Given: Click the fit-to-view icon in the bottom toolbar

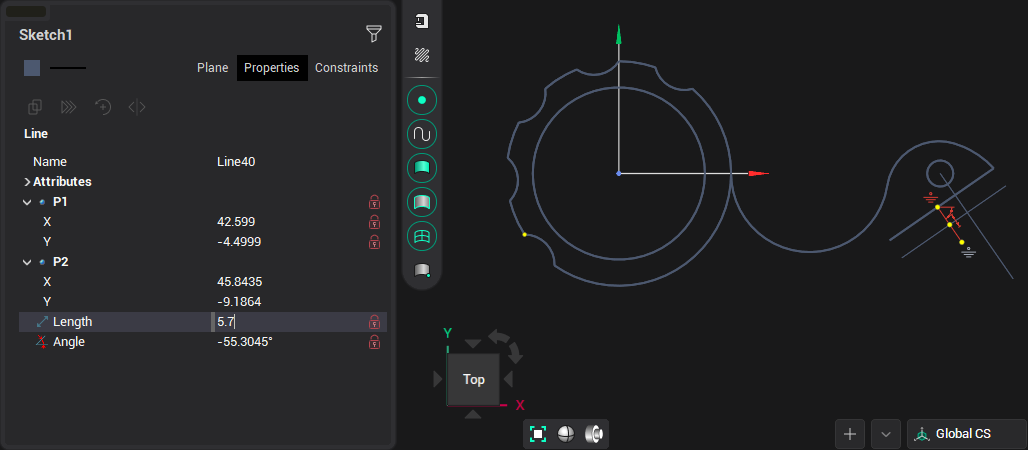Looking at the screenshot, I should click(x=538, y=434).
